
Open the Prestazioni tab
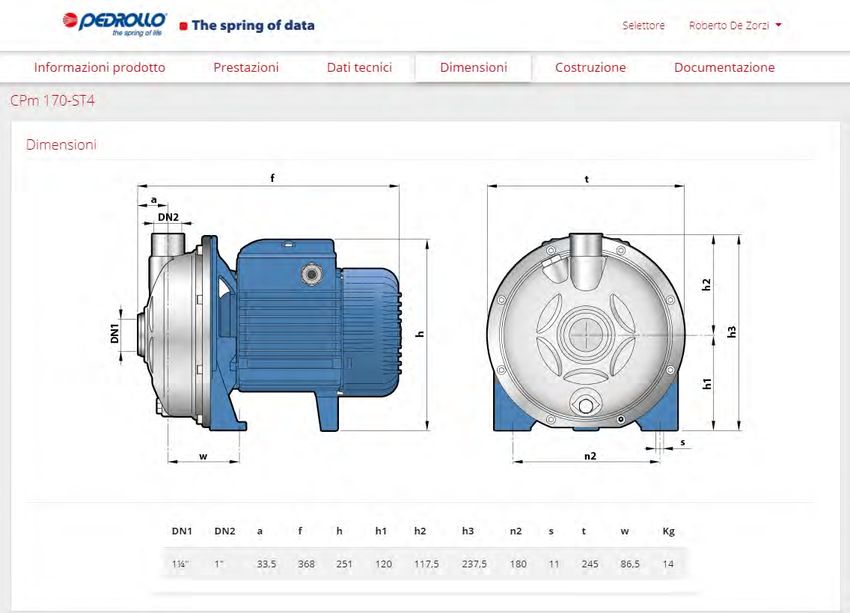(x=246, y=68)
